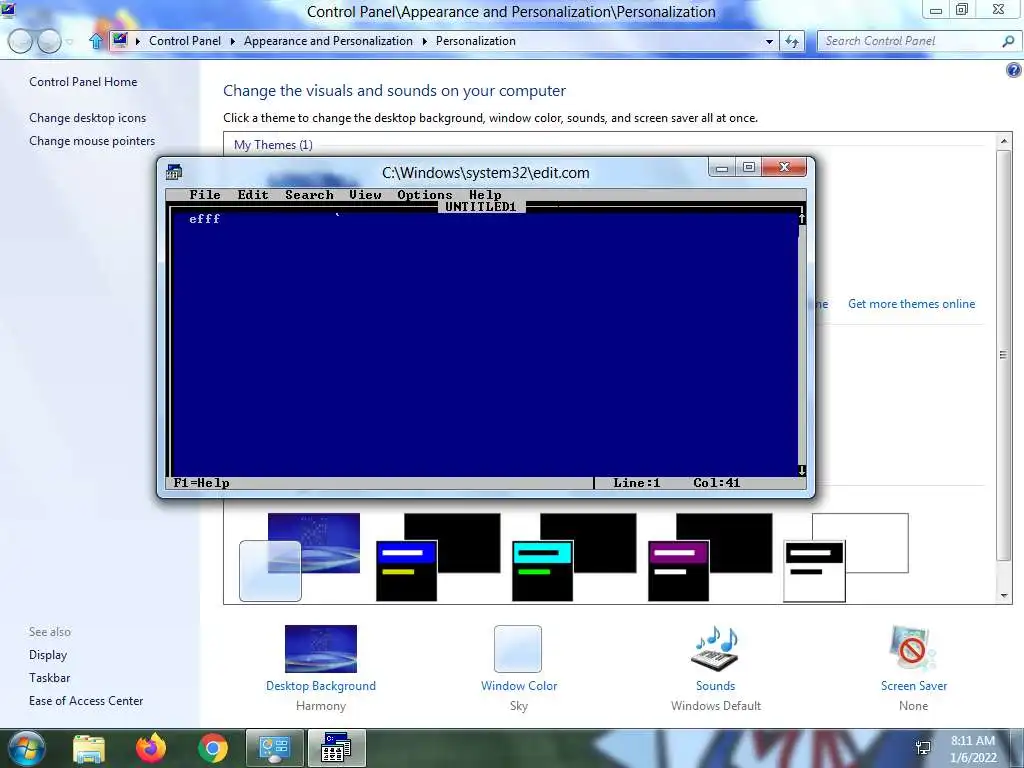Viewport: 1024px width, 768px height.
Task: Open the Help menu in edit.com
Action: pos(485,195)
